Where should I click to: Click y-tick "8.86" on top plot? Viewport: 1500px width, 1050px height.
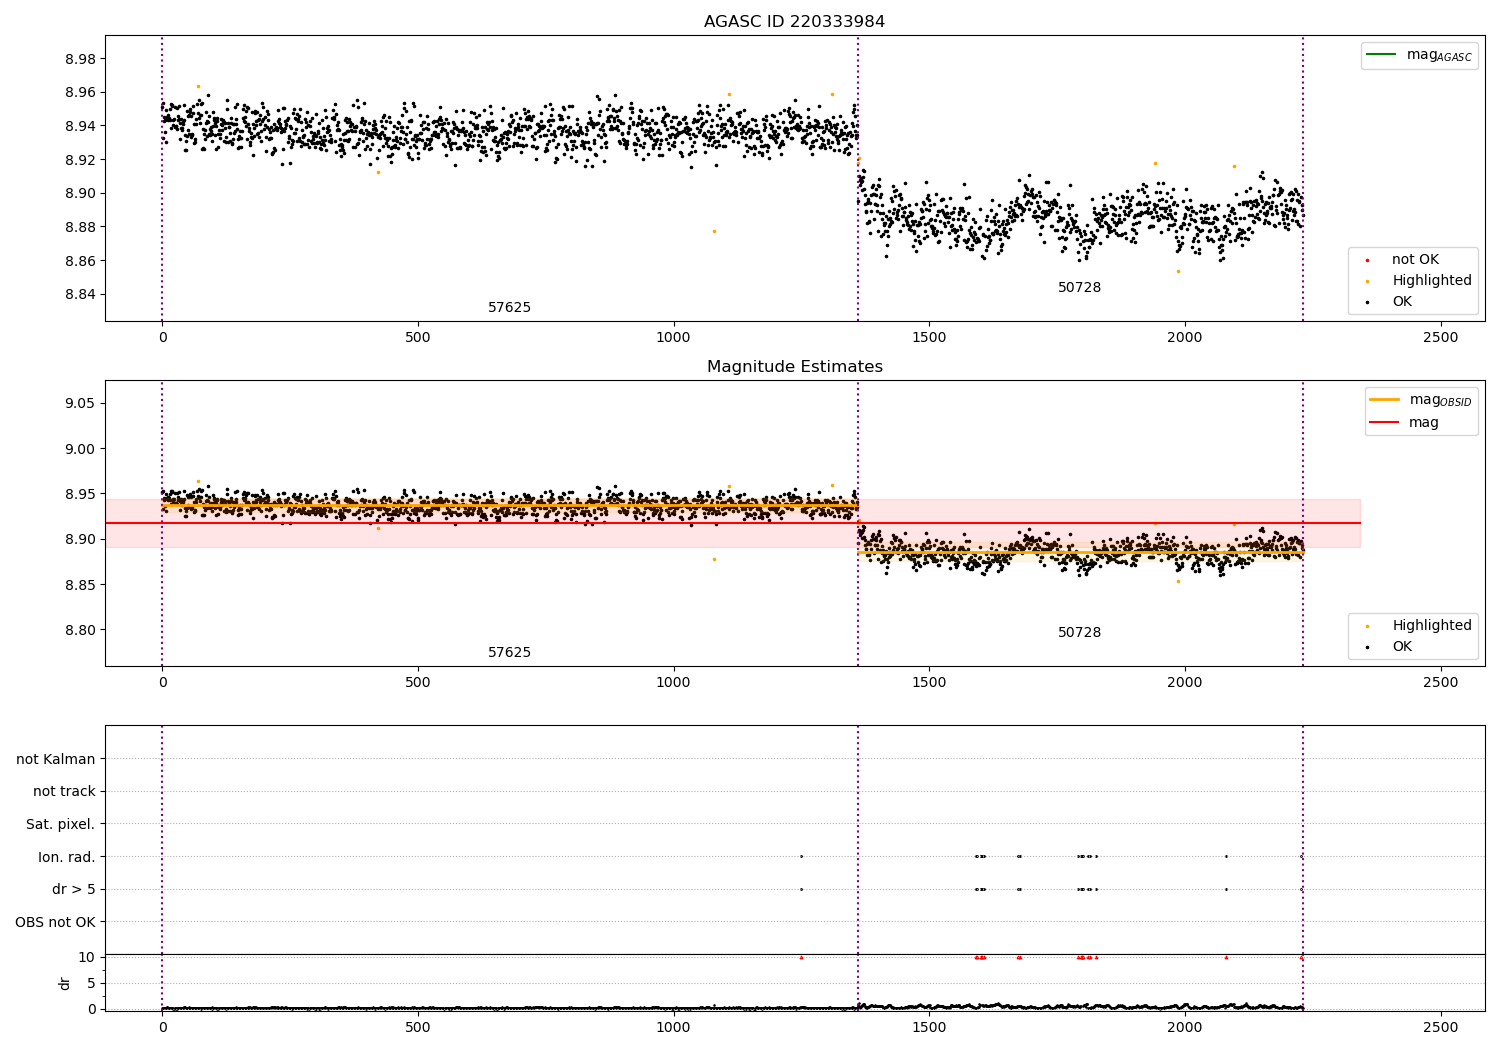click(x=79, y=261)
